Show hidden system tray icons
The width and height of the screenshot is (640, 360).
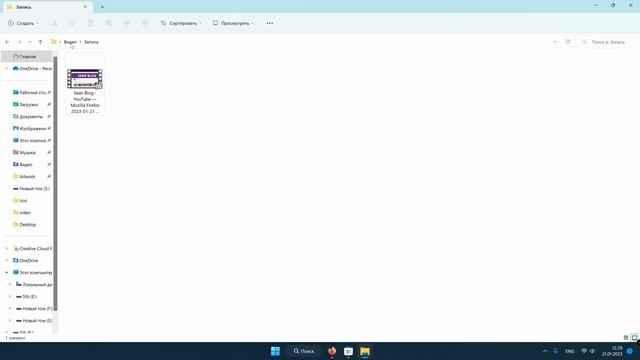tap(544, 351)
